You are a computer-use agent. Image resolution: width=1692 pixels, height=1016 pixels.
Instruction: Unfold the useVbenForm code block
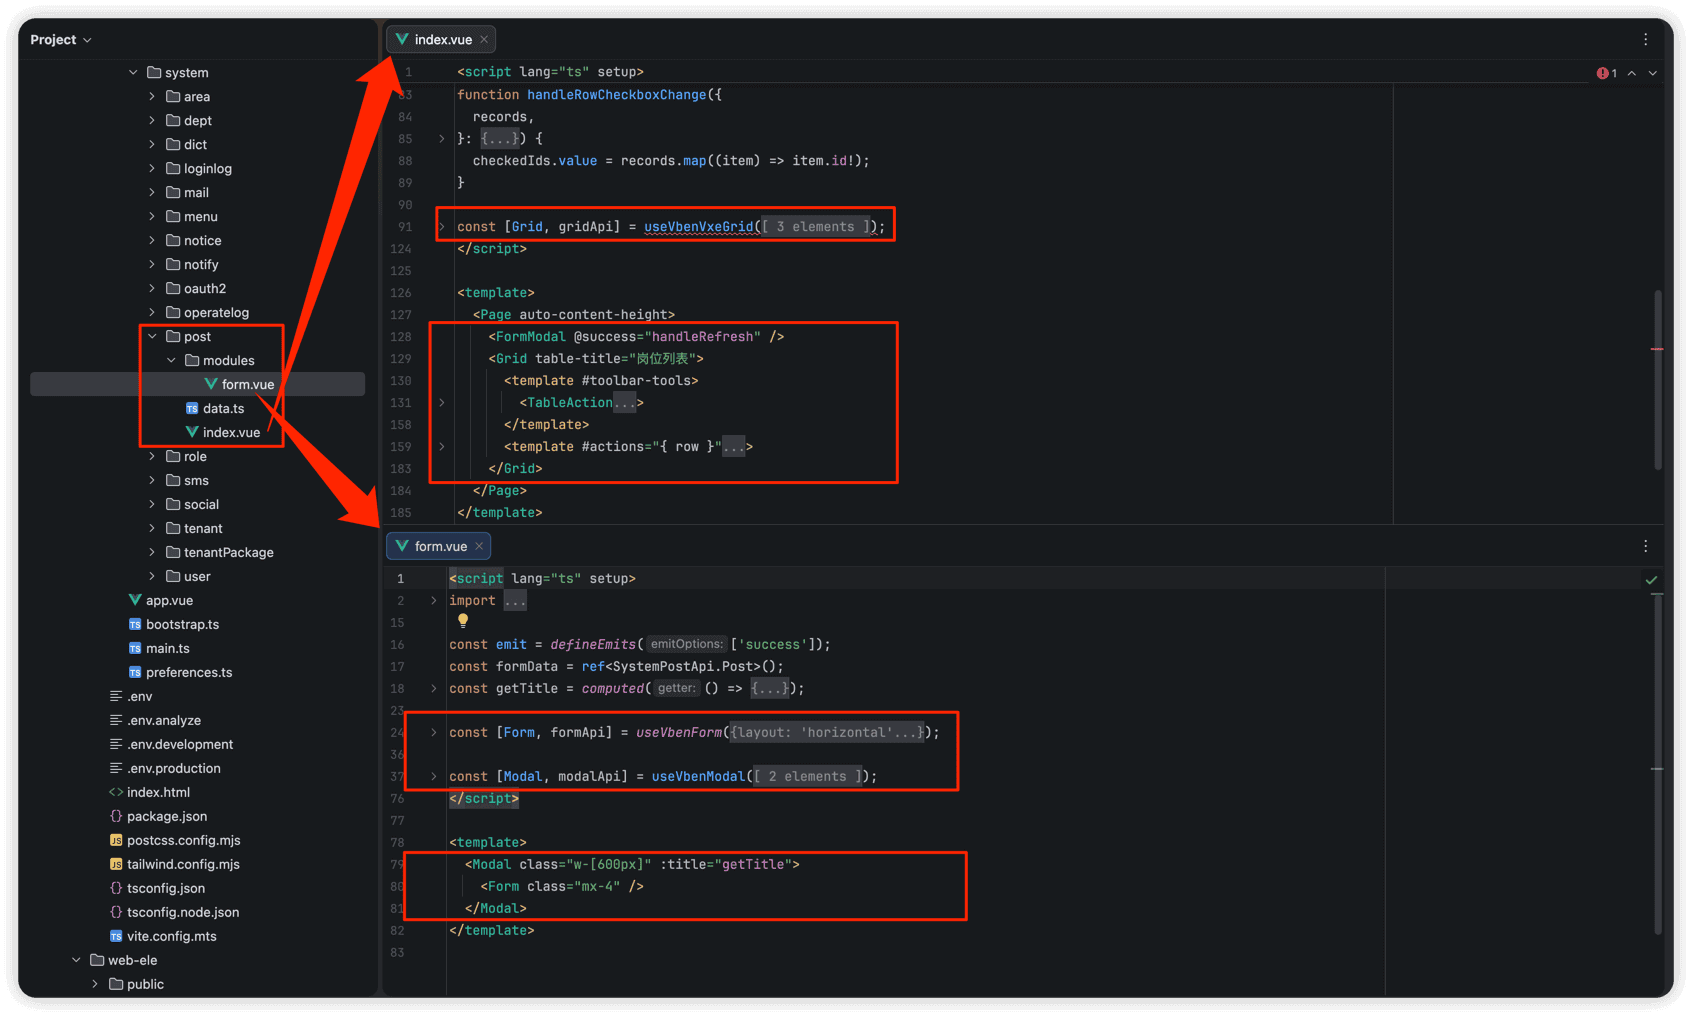click(433, 733)
